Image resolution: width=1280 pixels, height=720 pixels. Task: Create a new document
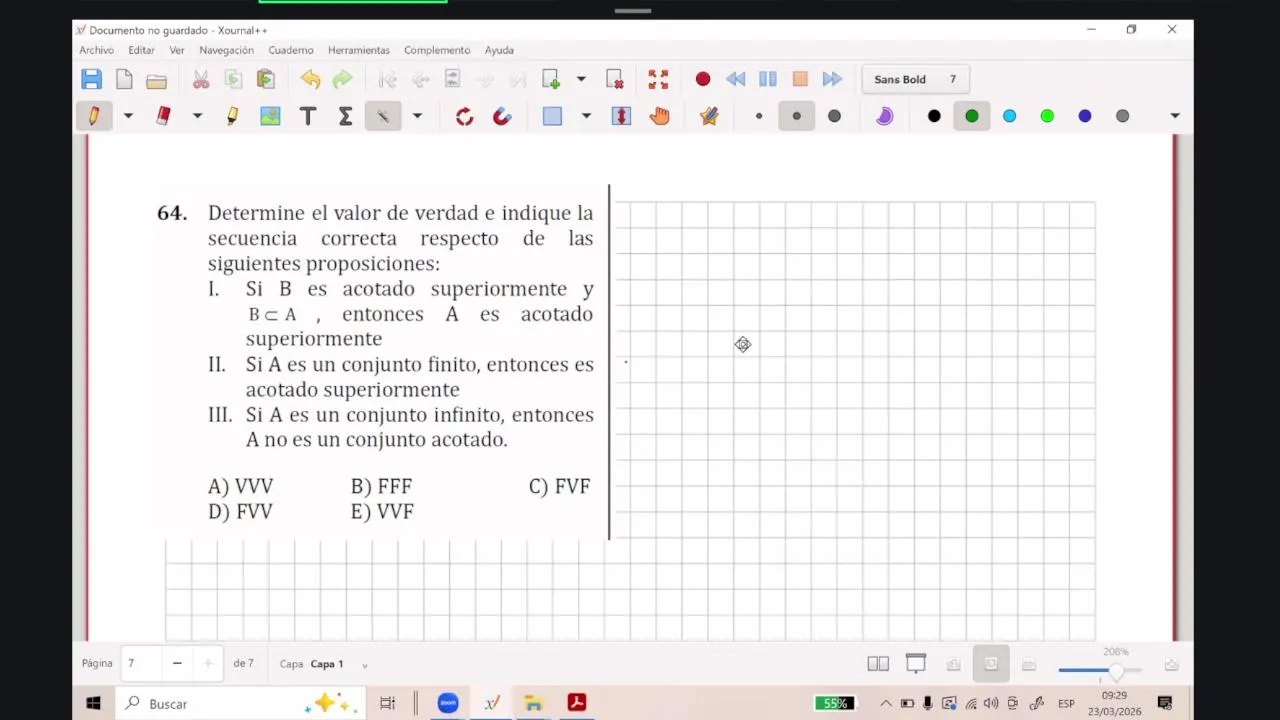point(124,79)
